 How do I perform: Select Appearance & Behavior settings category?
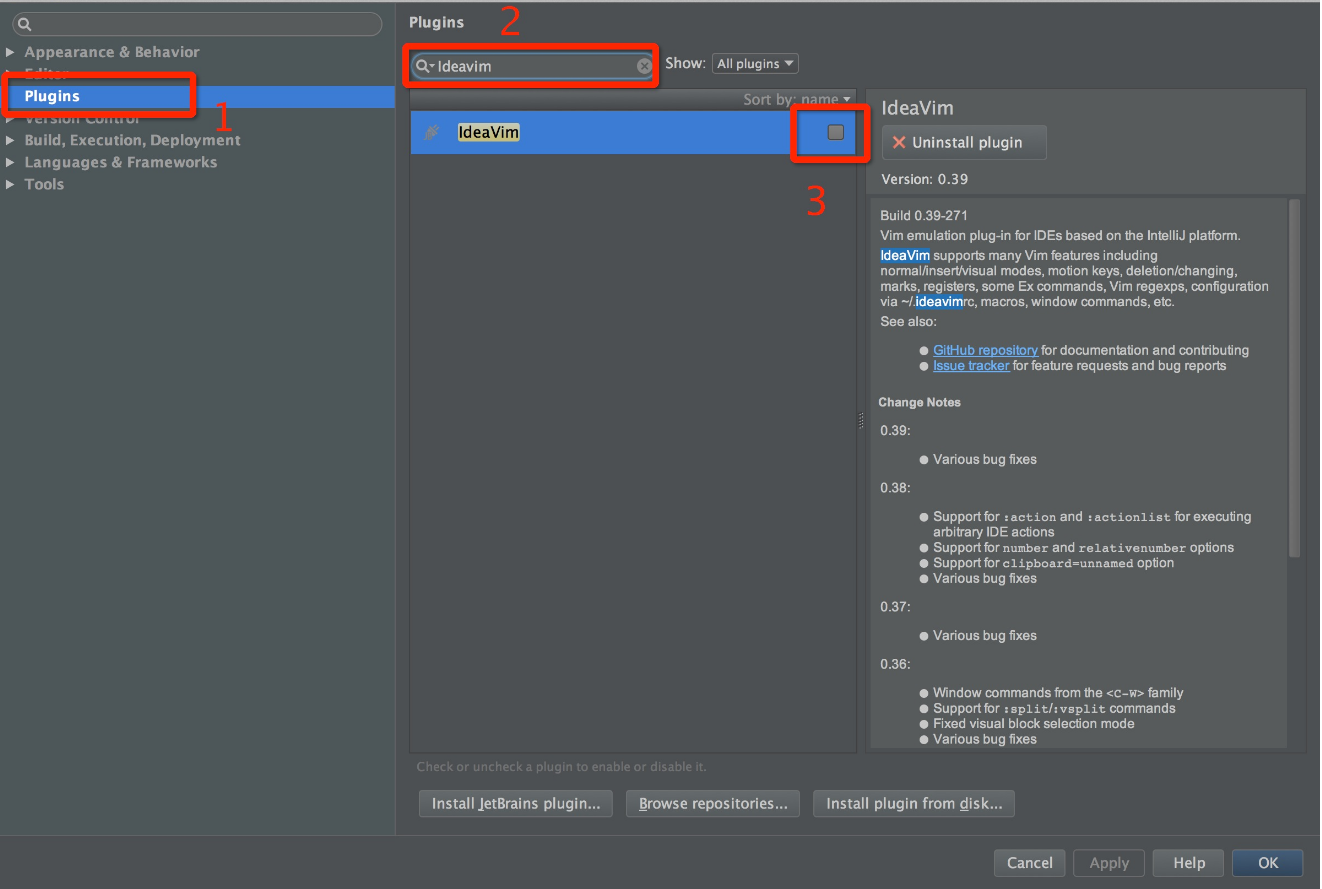(x=112, y=52)
